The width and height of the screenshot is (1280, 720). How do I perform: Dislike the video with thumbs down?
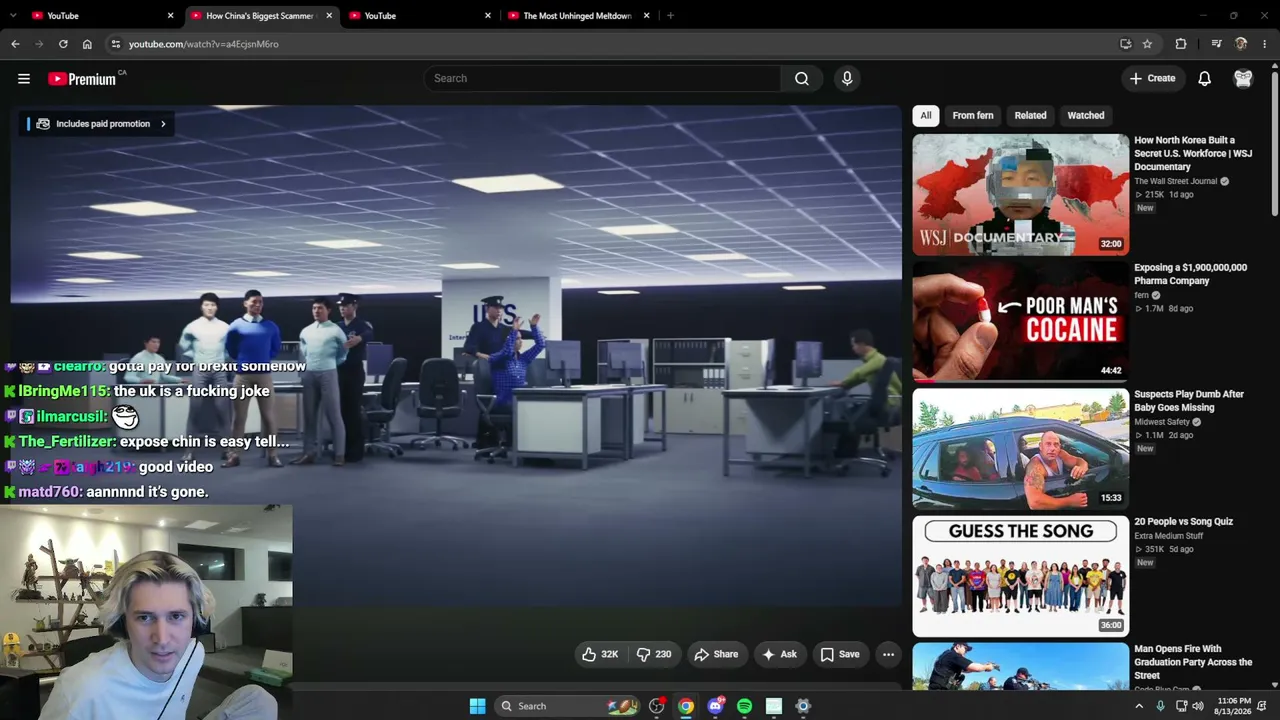654,654
